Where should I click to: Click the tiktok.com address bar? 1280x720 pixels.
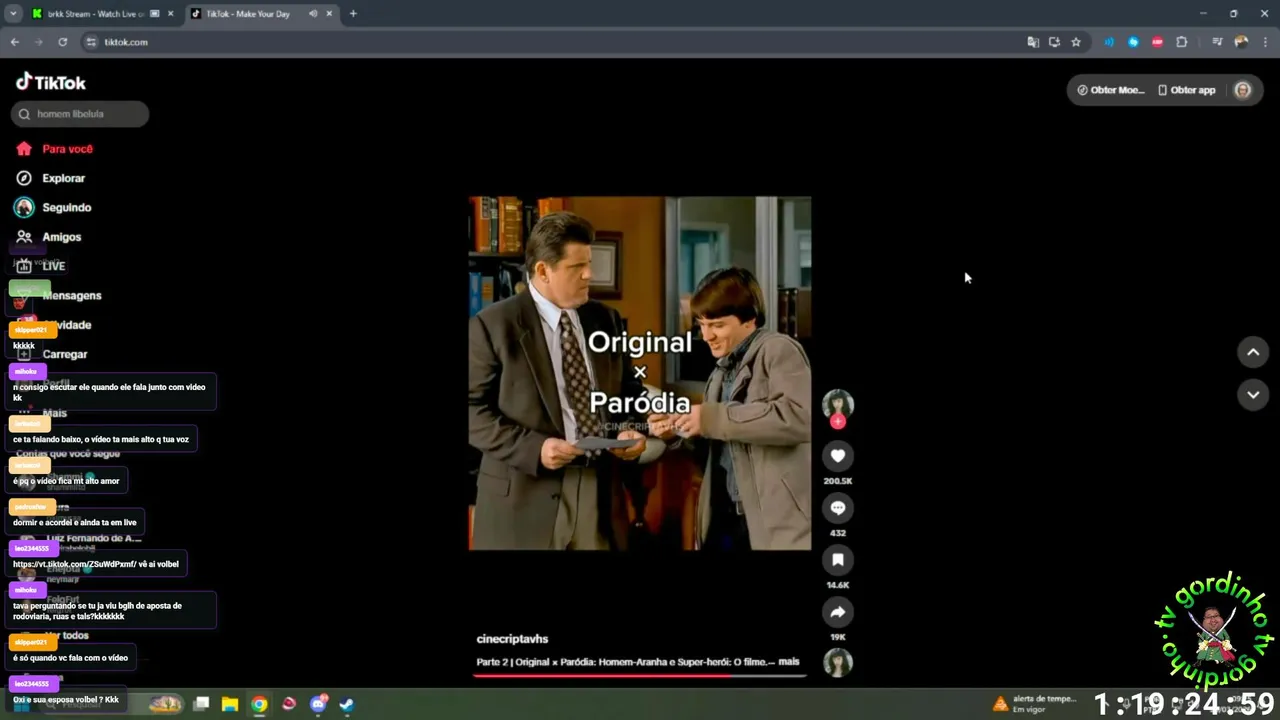(x=550, y=42)
